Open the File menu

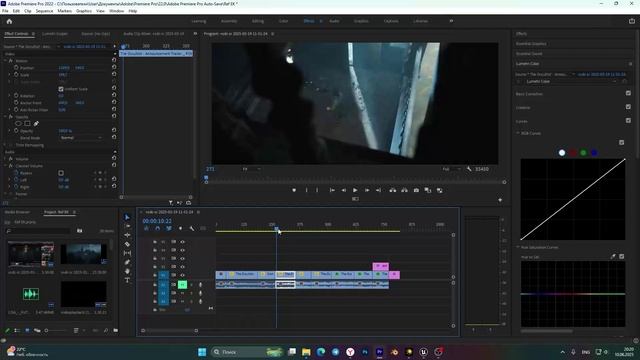[x=5, y=11]
